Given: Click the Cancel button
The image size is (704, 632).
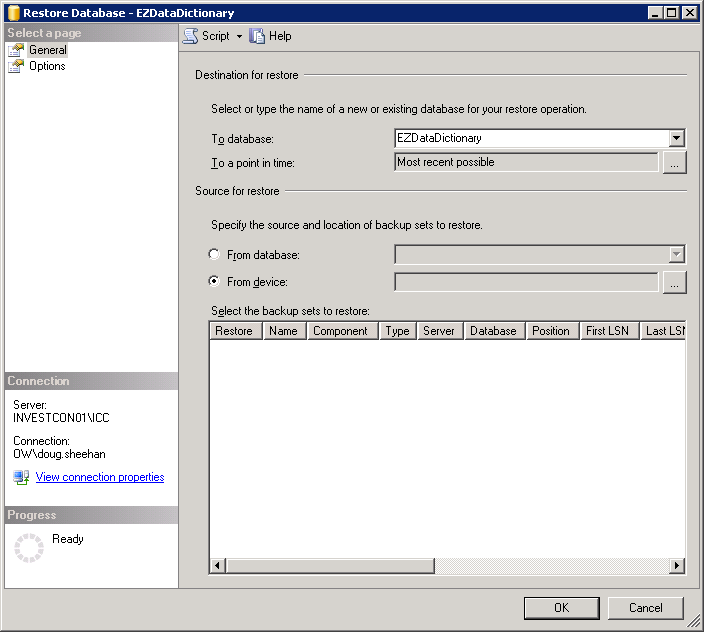Looking at the screenshot, I should click(645, 607).
